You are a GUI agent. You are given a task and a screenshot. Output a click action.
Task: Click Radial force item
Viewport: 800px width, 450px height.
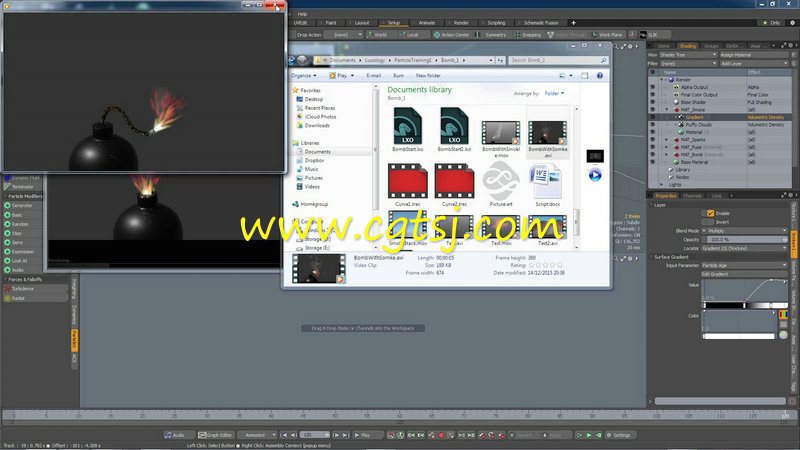pyautogui.click(x=35, y=298)
